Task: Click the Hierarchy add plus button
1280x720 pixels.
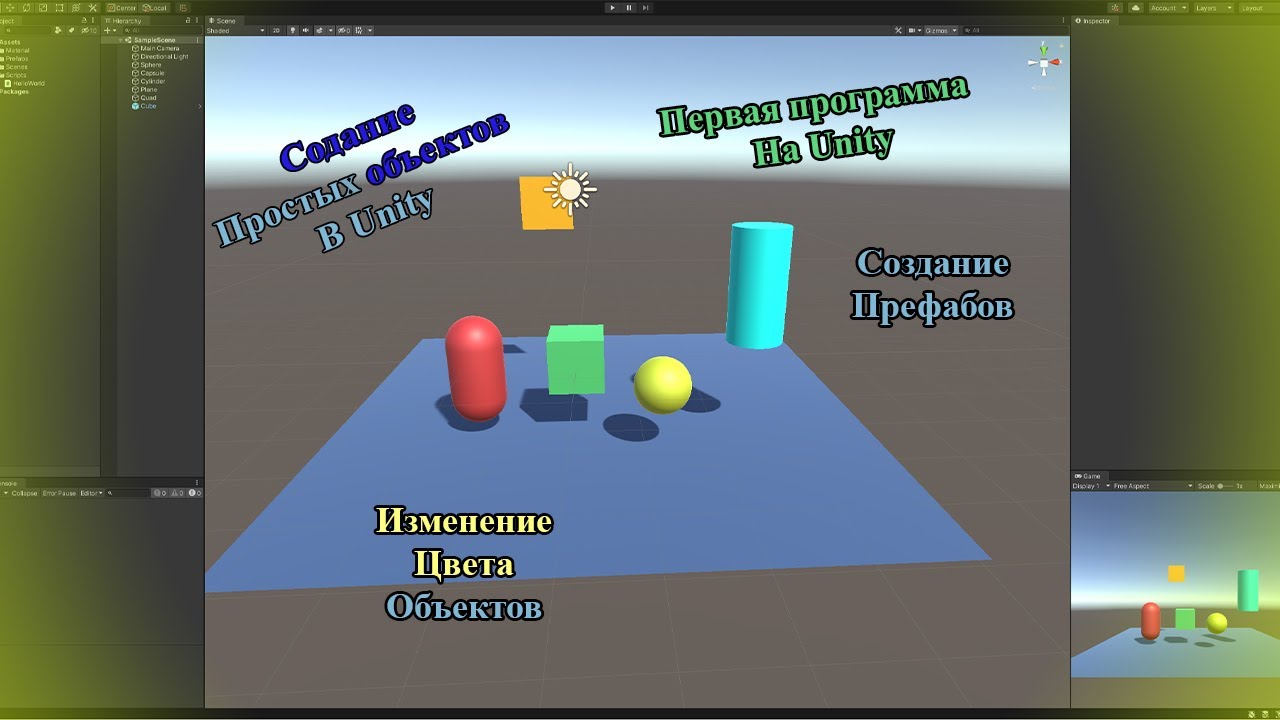Action: point(108,31)
